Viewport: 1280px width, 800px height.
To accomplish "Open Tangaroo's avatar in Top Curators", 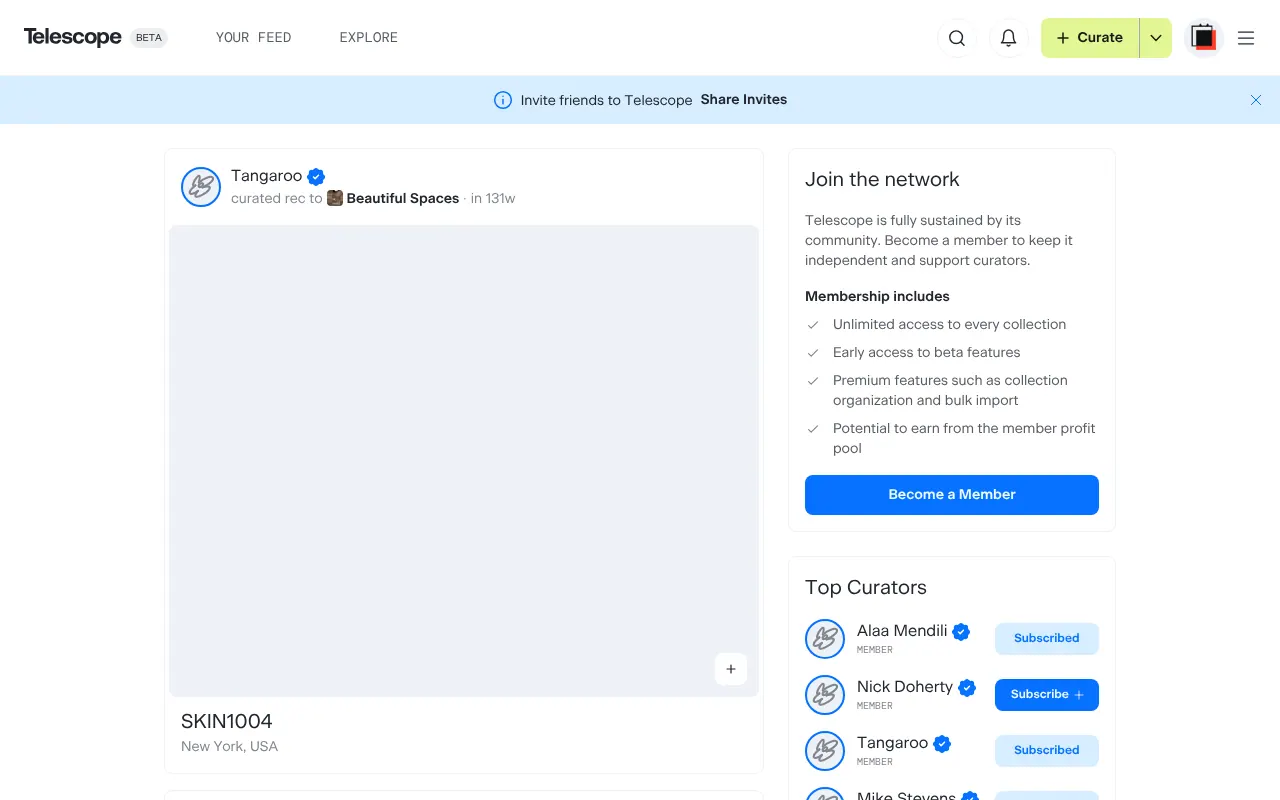I will point(825,751).
